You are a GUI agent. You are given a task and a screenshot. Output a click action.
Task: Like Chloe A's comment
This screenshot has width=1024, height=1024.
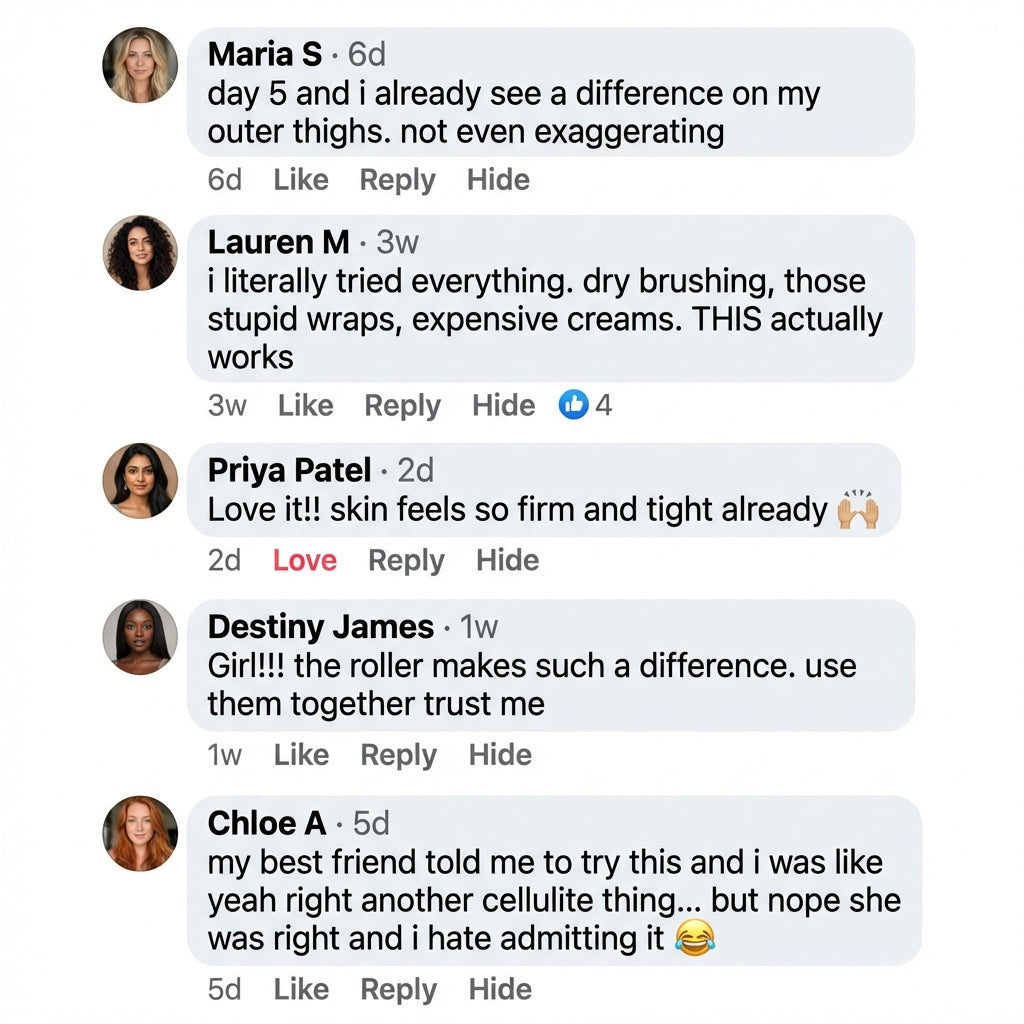[x=301, y=989]
